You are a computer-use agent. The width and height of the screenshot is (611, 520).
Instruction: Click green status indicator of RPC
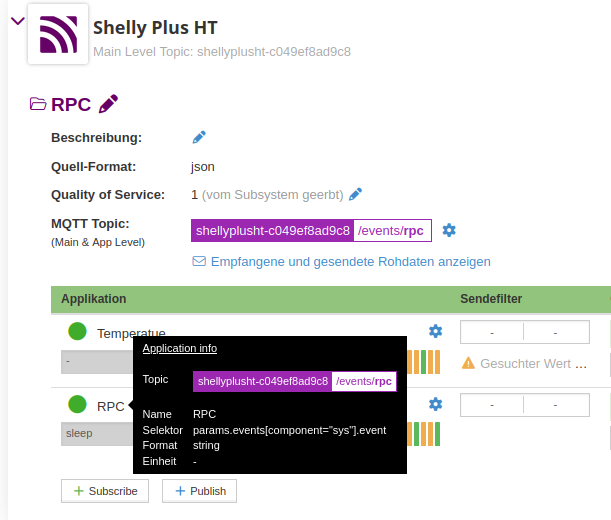[x=77, y=405]
